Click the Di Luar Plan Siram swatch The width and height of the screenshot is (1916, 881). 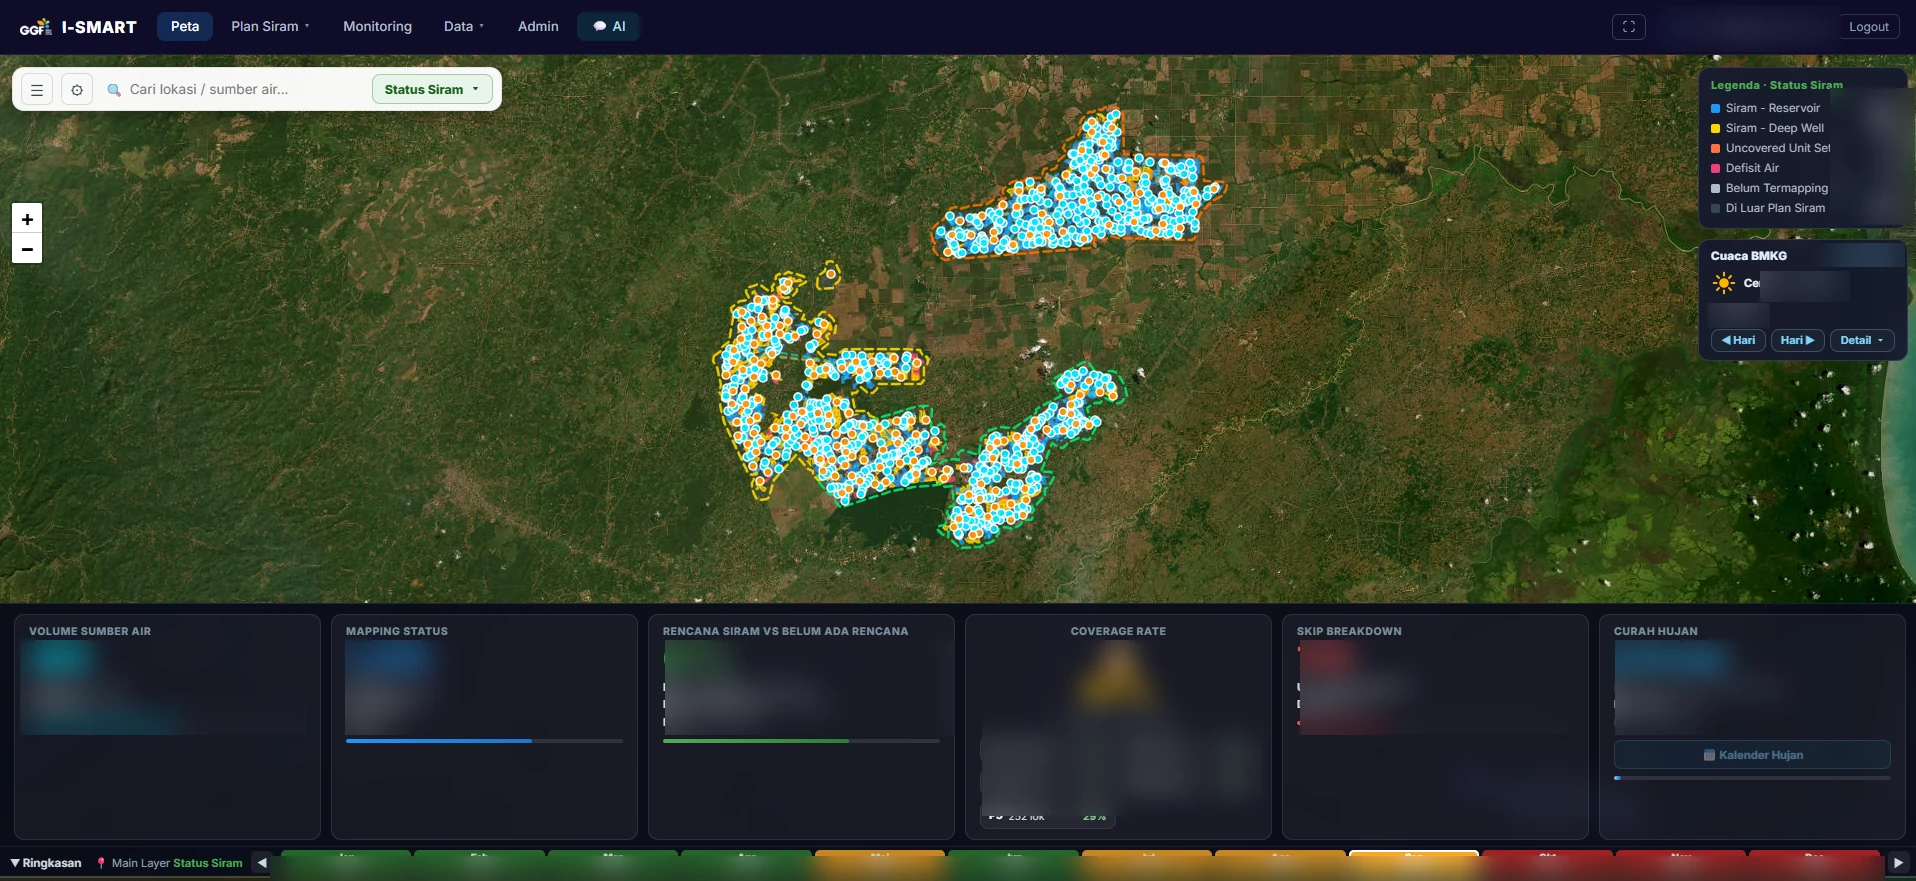click(1716, 208)
